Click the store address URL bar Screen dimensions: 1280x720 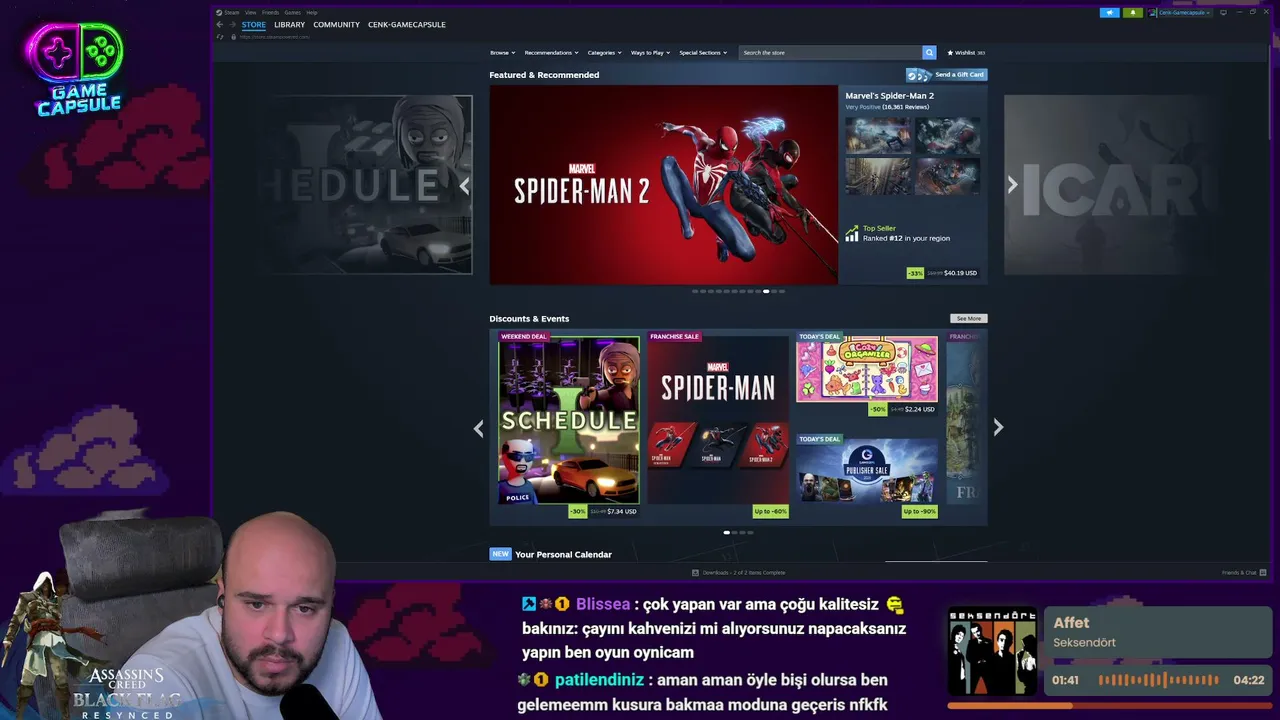[275, 37]
